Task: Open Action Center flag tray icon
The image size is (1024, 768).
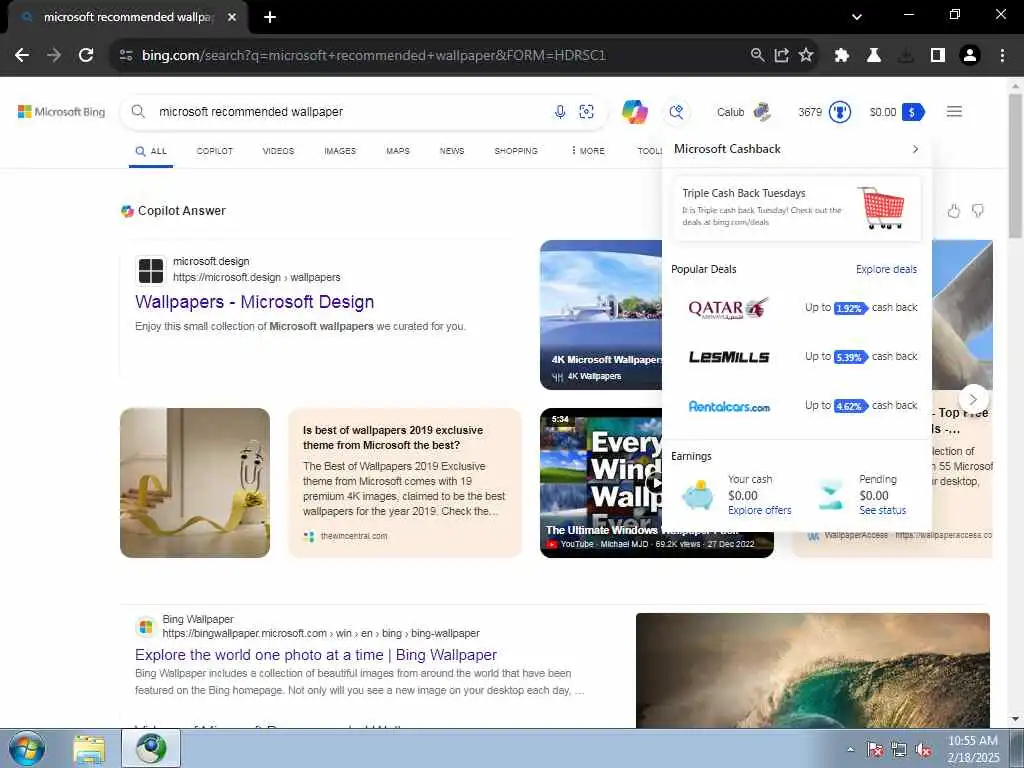Action: tap(874, 750)
